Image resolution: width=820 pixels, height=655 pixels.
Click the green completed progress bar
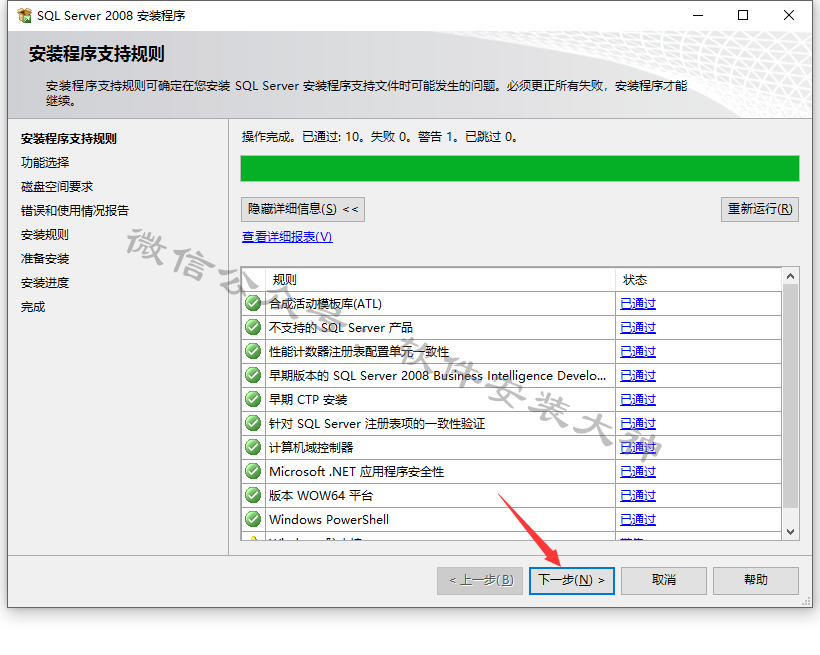tap(520, 168)
